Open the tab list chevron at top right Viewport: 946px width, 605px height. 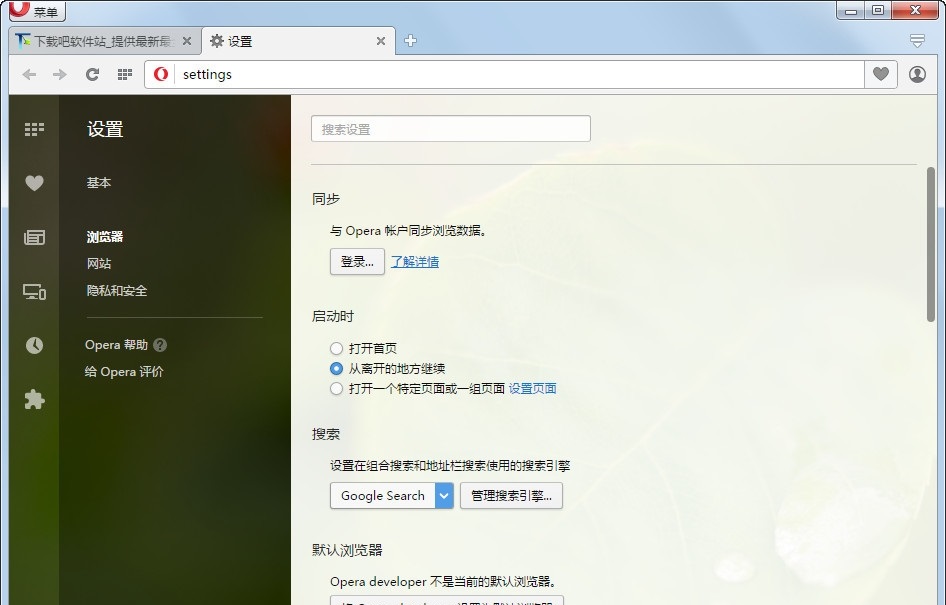917,41
